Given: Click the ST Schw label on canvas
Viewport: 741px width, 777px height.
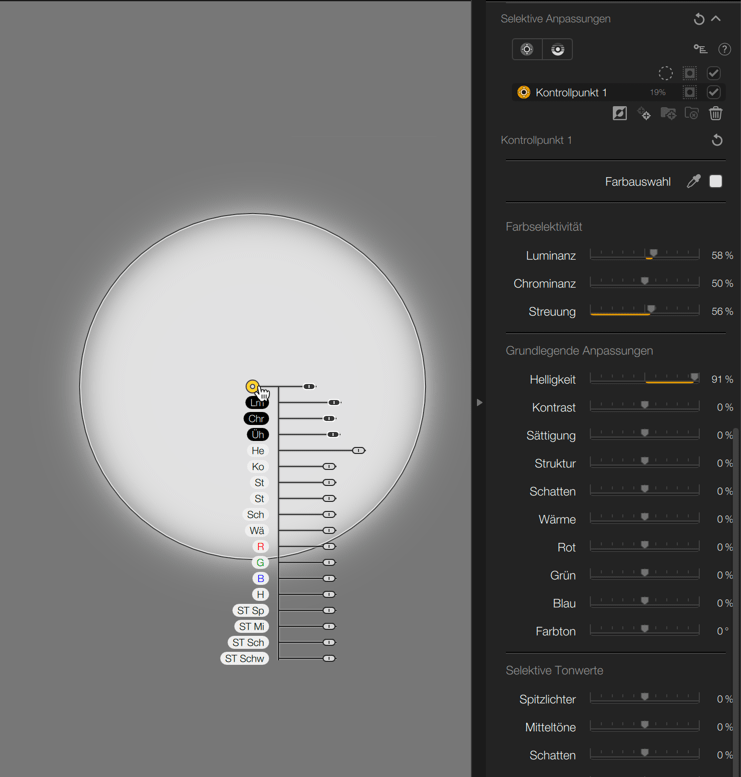Looking at the screenshot, I should [x=244, y=659].
